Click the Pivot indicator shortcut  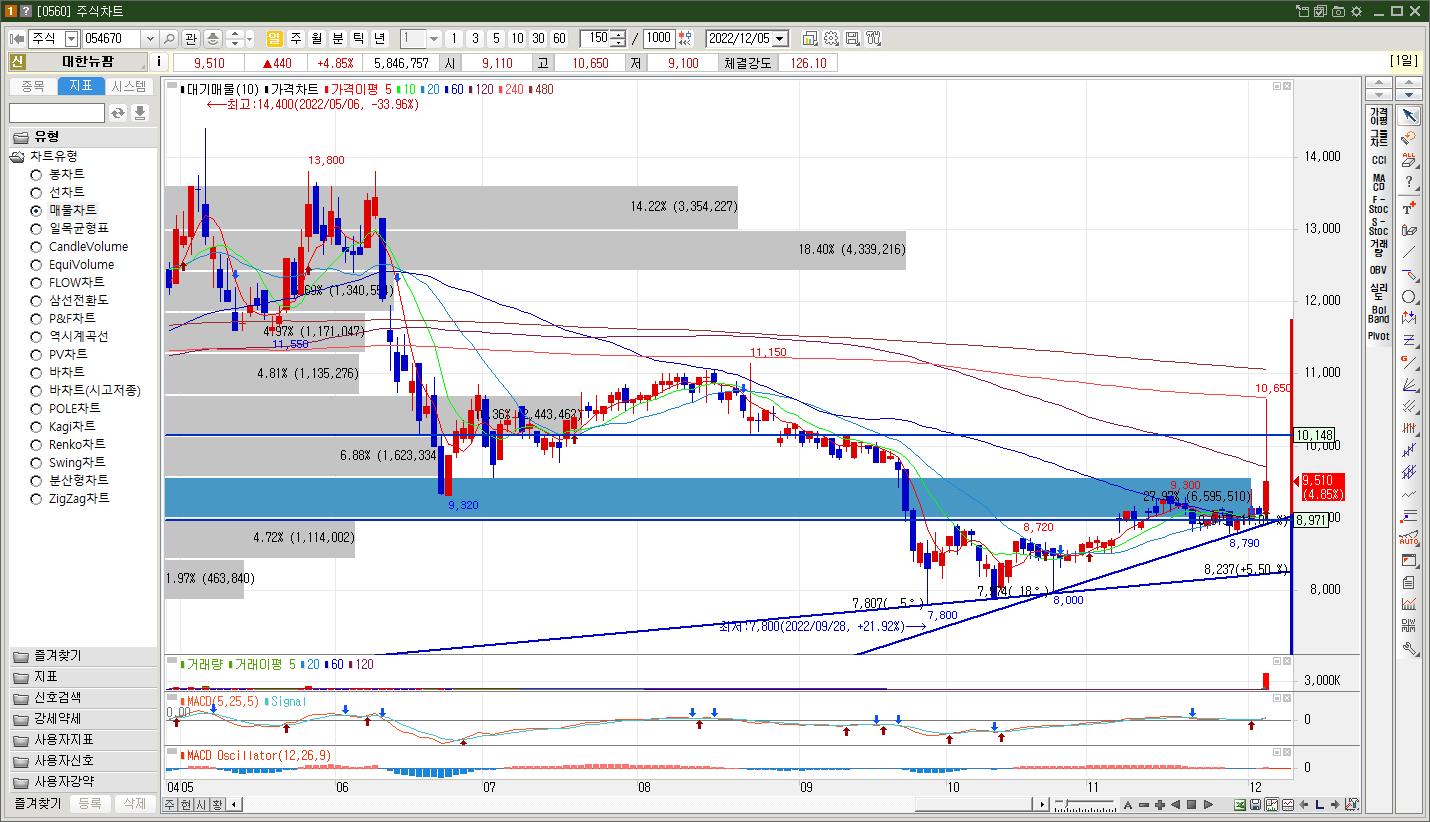click(1379, 336)
